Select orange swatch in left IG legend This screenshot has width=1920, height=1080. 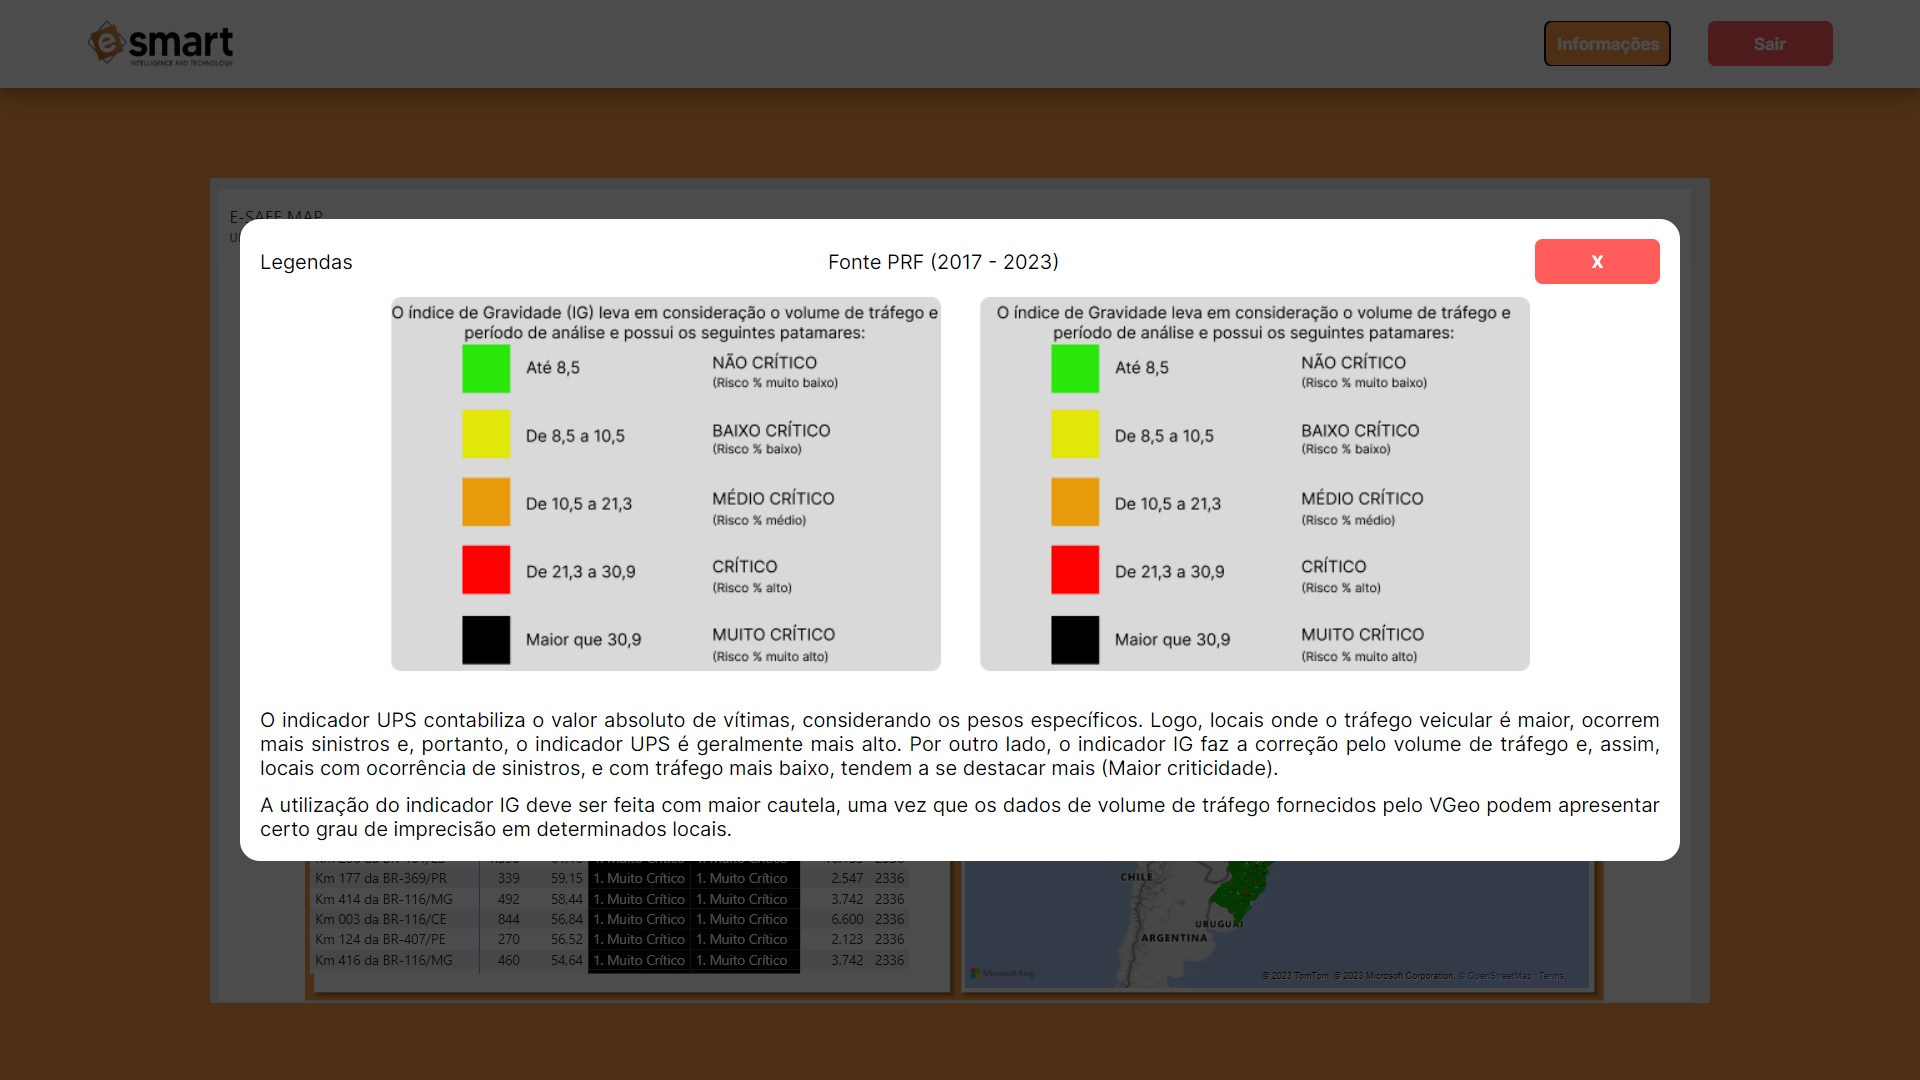[x=486, y=502]
